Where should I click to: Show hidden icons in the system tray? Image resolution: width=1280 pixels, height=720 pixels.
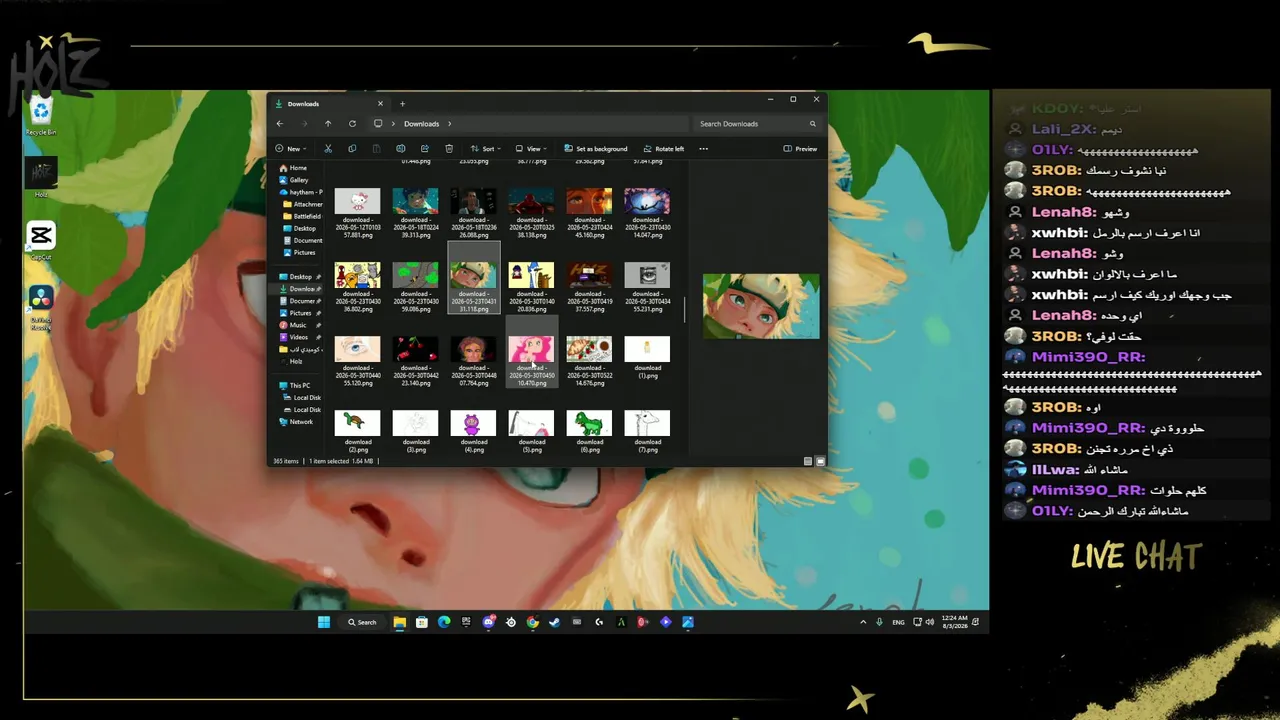(863, 622)
